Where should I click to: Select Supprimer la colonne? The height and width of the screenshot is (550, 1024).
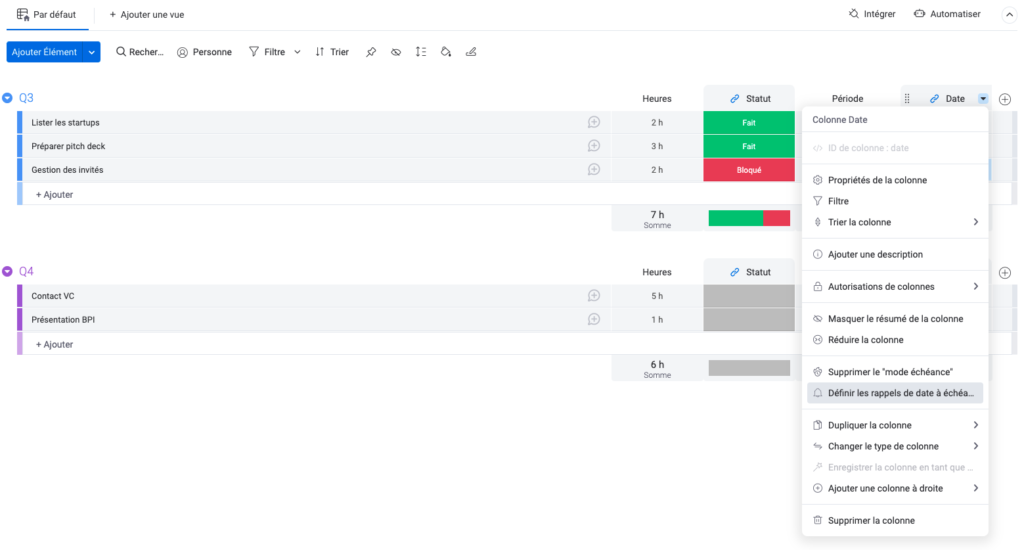895,521
